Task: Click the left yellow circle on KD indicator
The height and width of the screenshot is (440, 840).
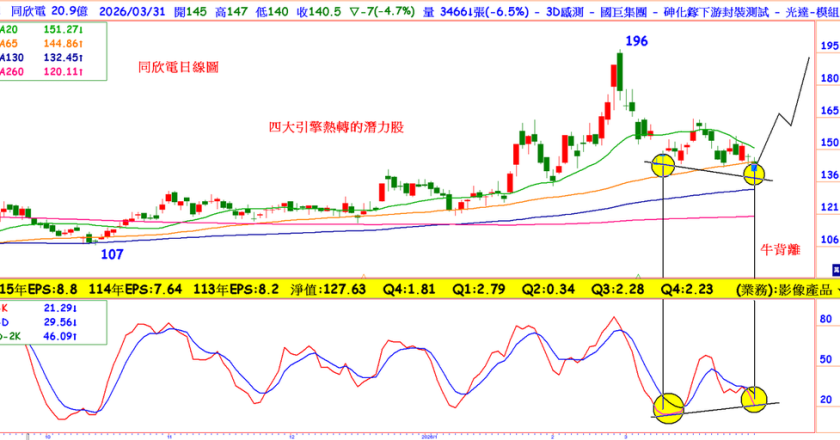Action: tap(668, 408)
